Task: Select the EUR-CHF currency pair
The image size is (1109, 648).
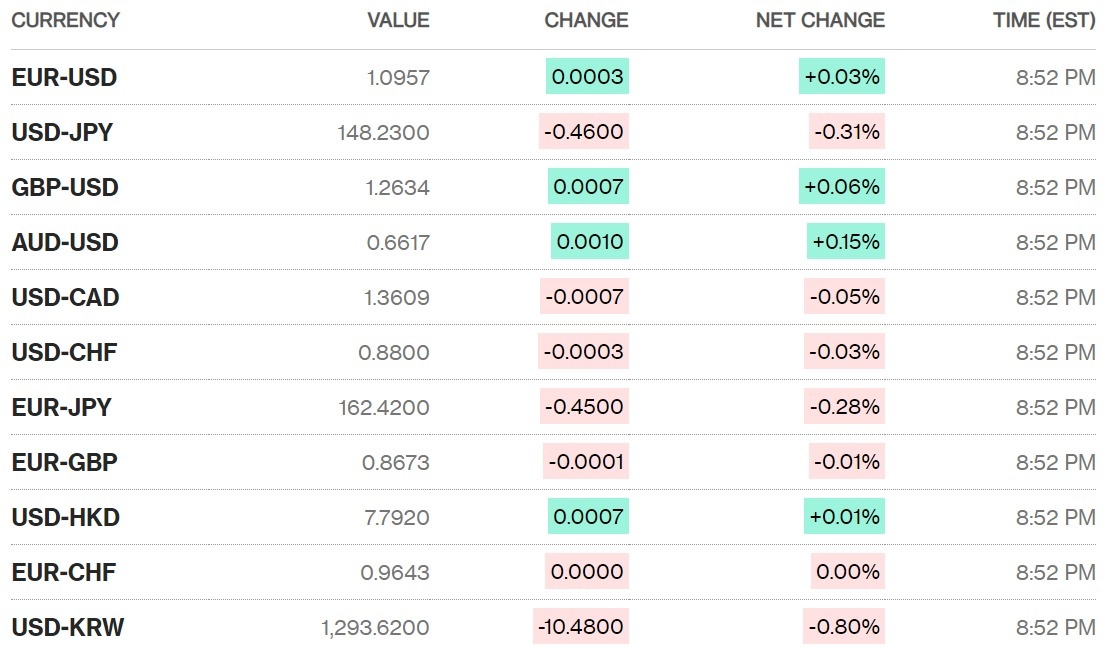Action: point(64,572)
